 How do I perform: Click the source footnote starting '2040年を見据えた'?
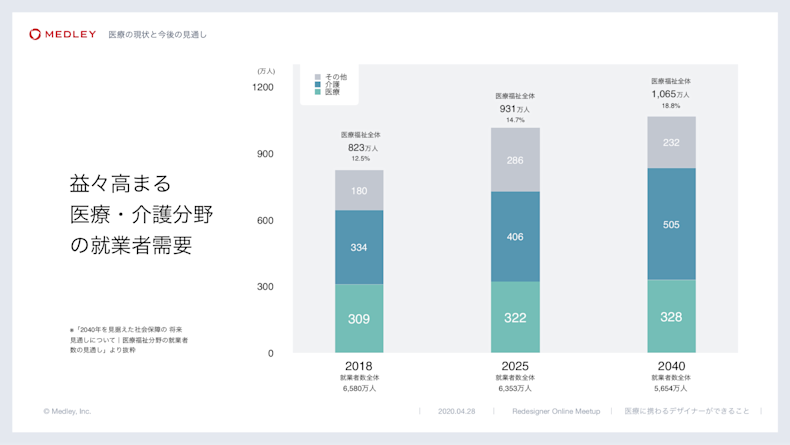click(x=129, y=340)
